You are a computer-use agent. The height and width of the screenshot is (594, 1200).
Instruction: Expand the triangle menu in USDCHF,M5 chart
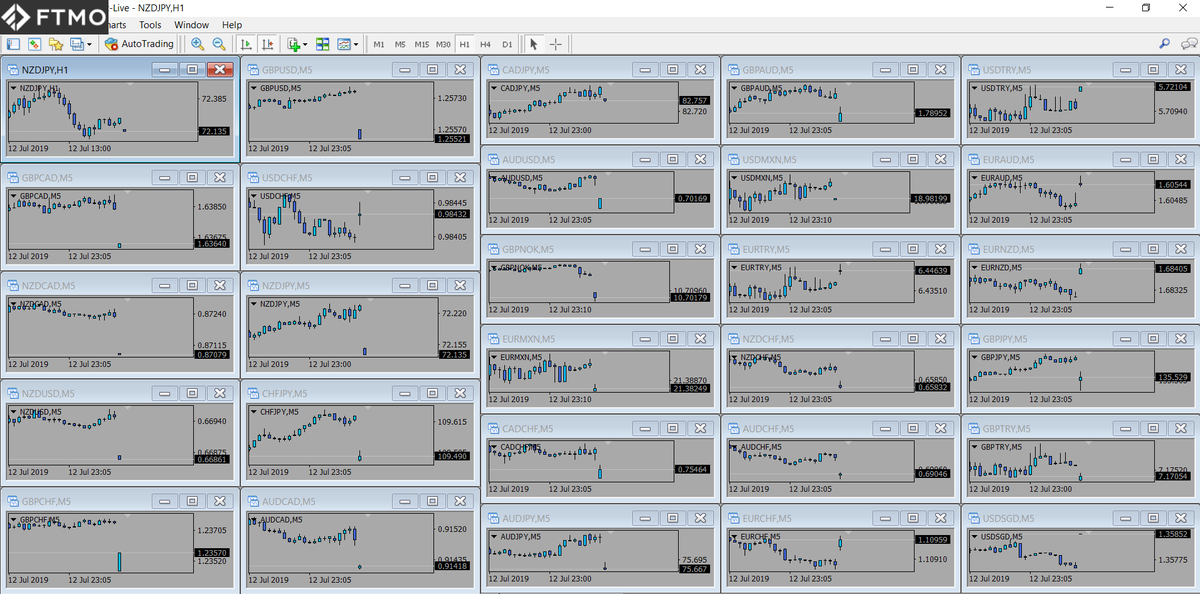click(254, 196)
